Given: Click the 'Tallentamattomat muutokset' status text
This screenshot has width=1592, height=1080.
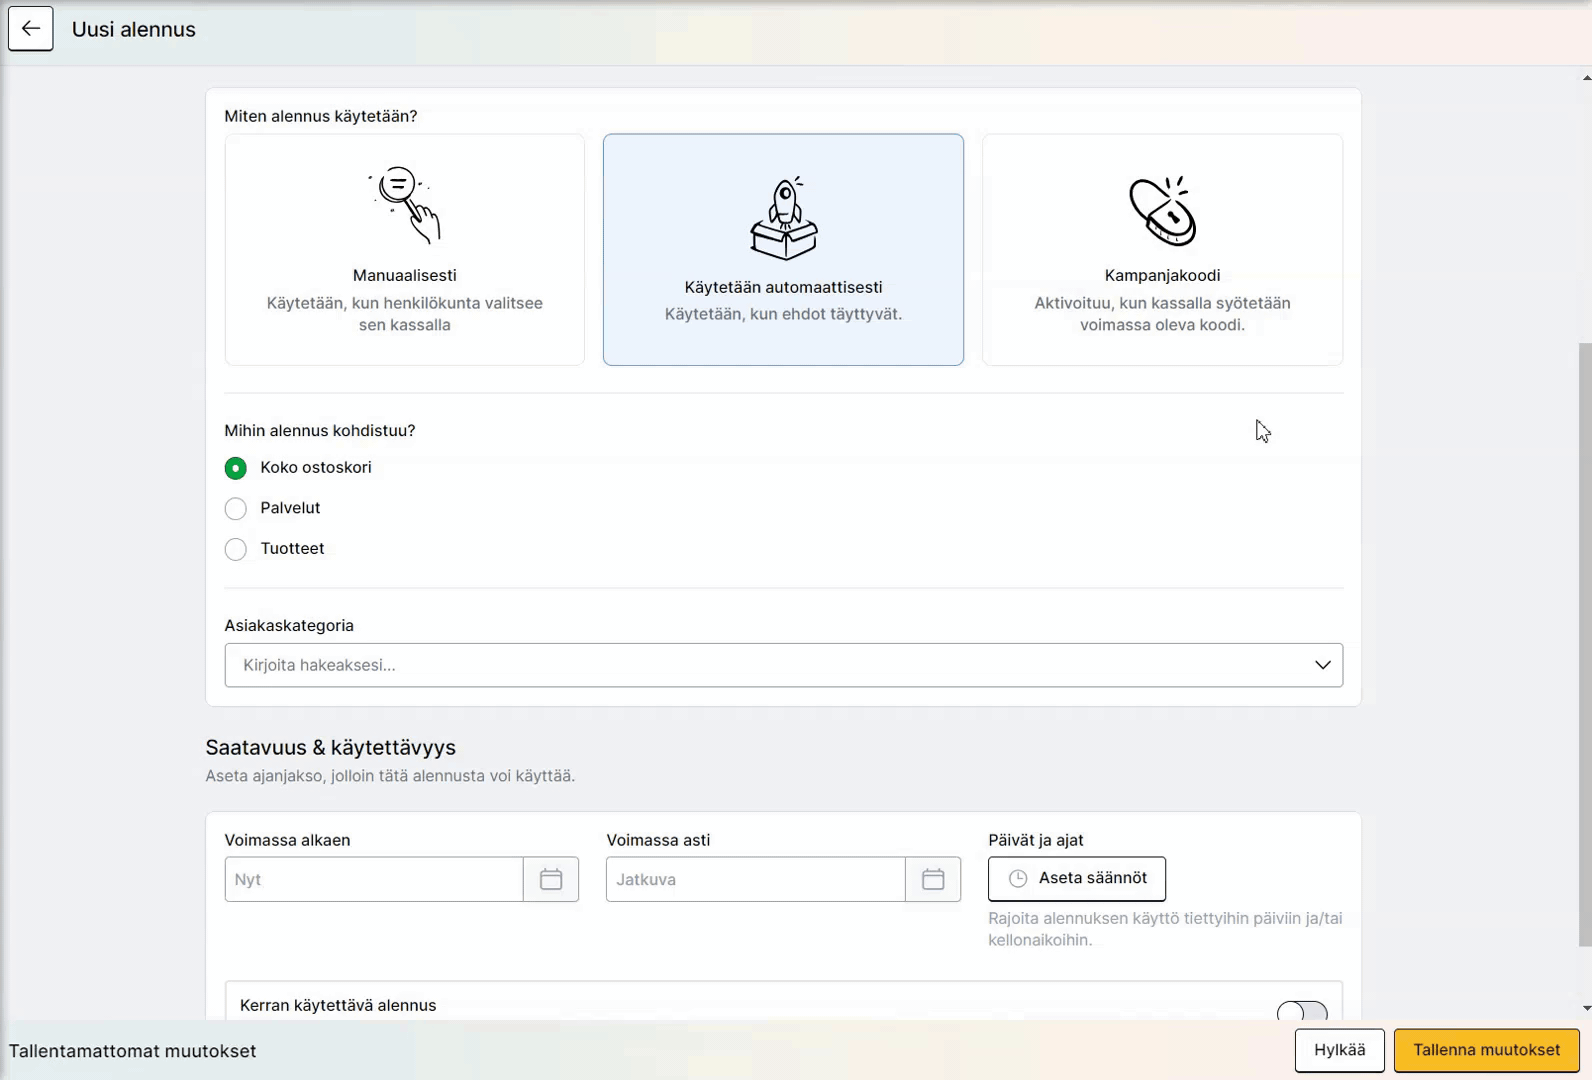Looking at the screenshot, I should click(x=133, y=1051).
